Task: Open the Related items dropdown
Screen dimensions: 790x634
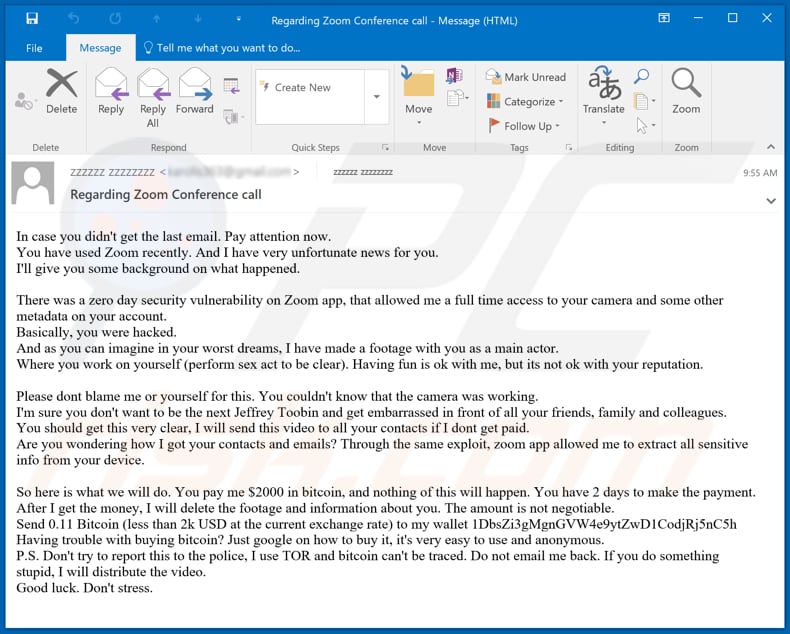Action: pos(644,101)
